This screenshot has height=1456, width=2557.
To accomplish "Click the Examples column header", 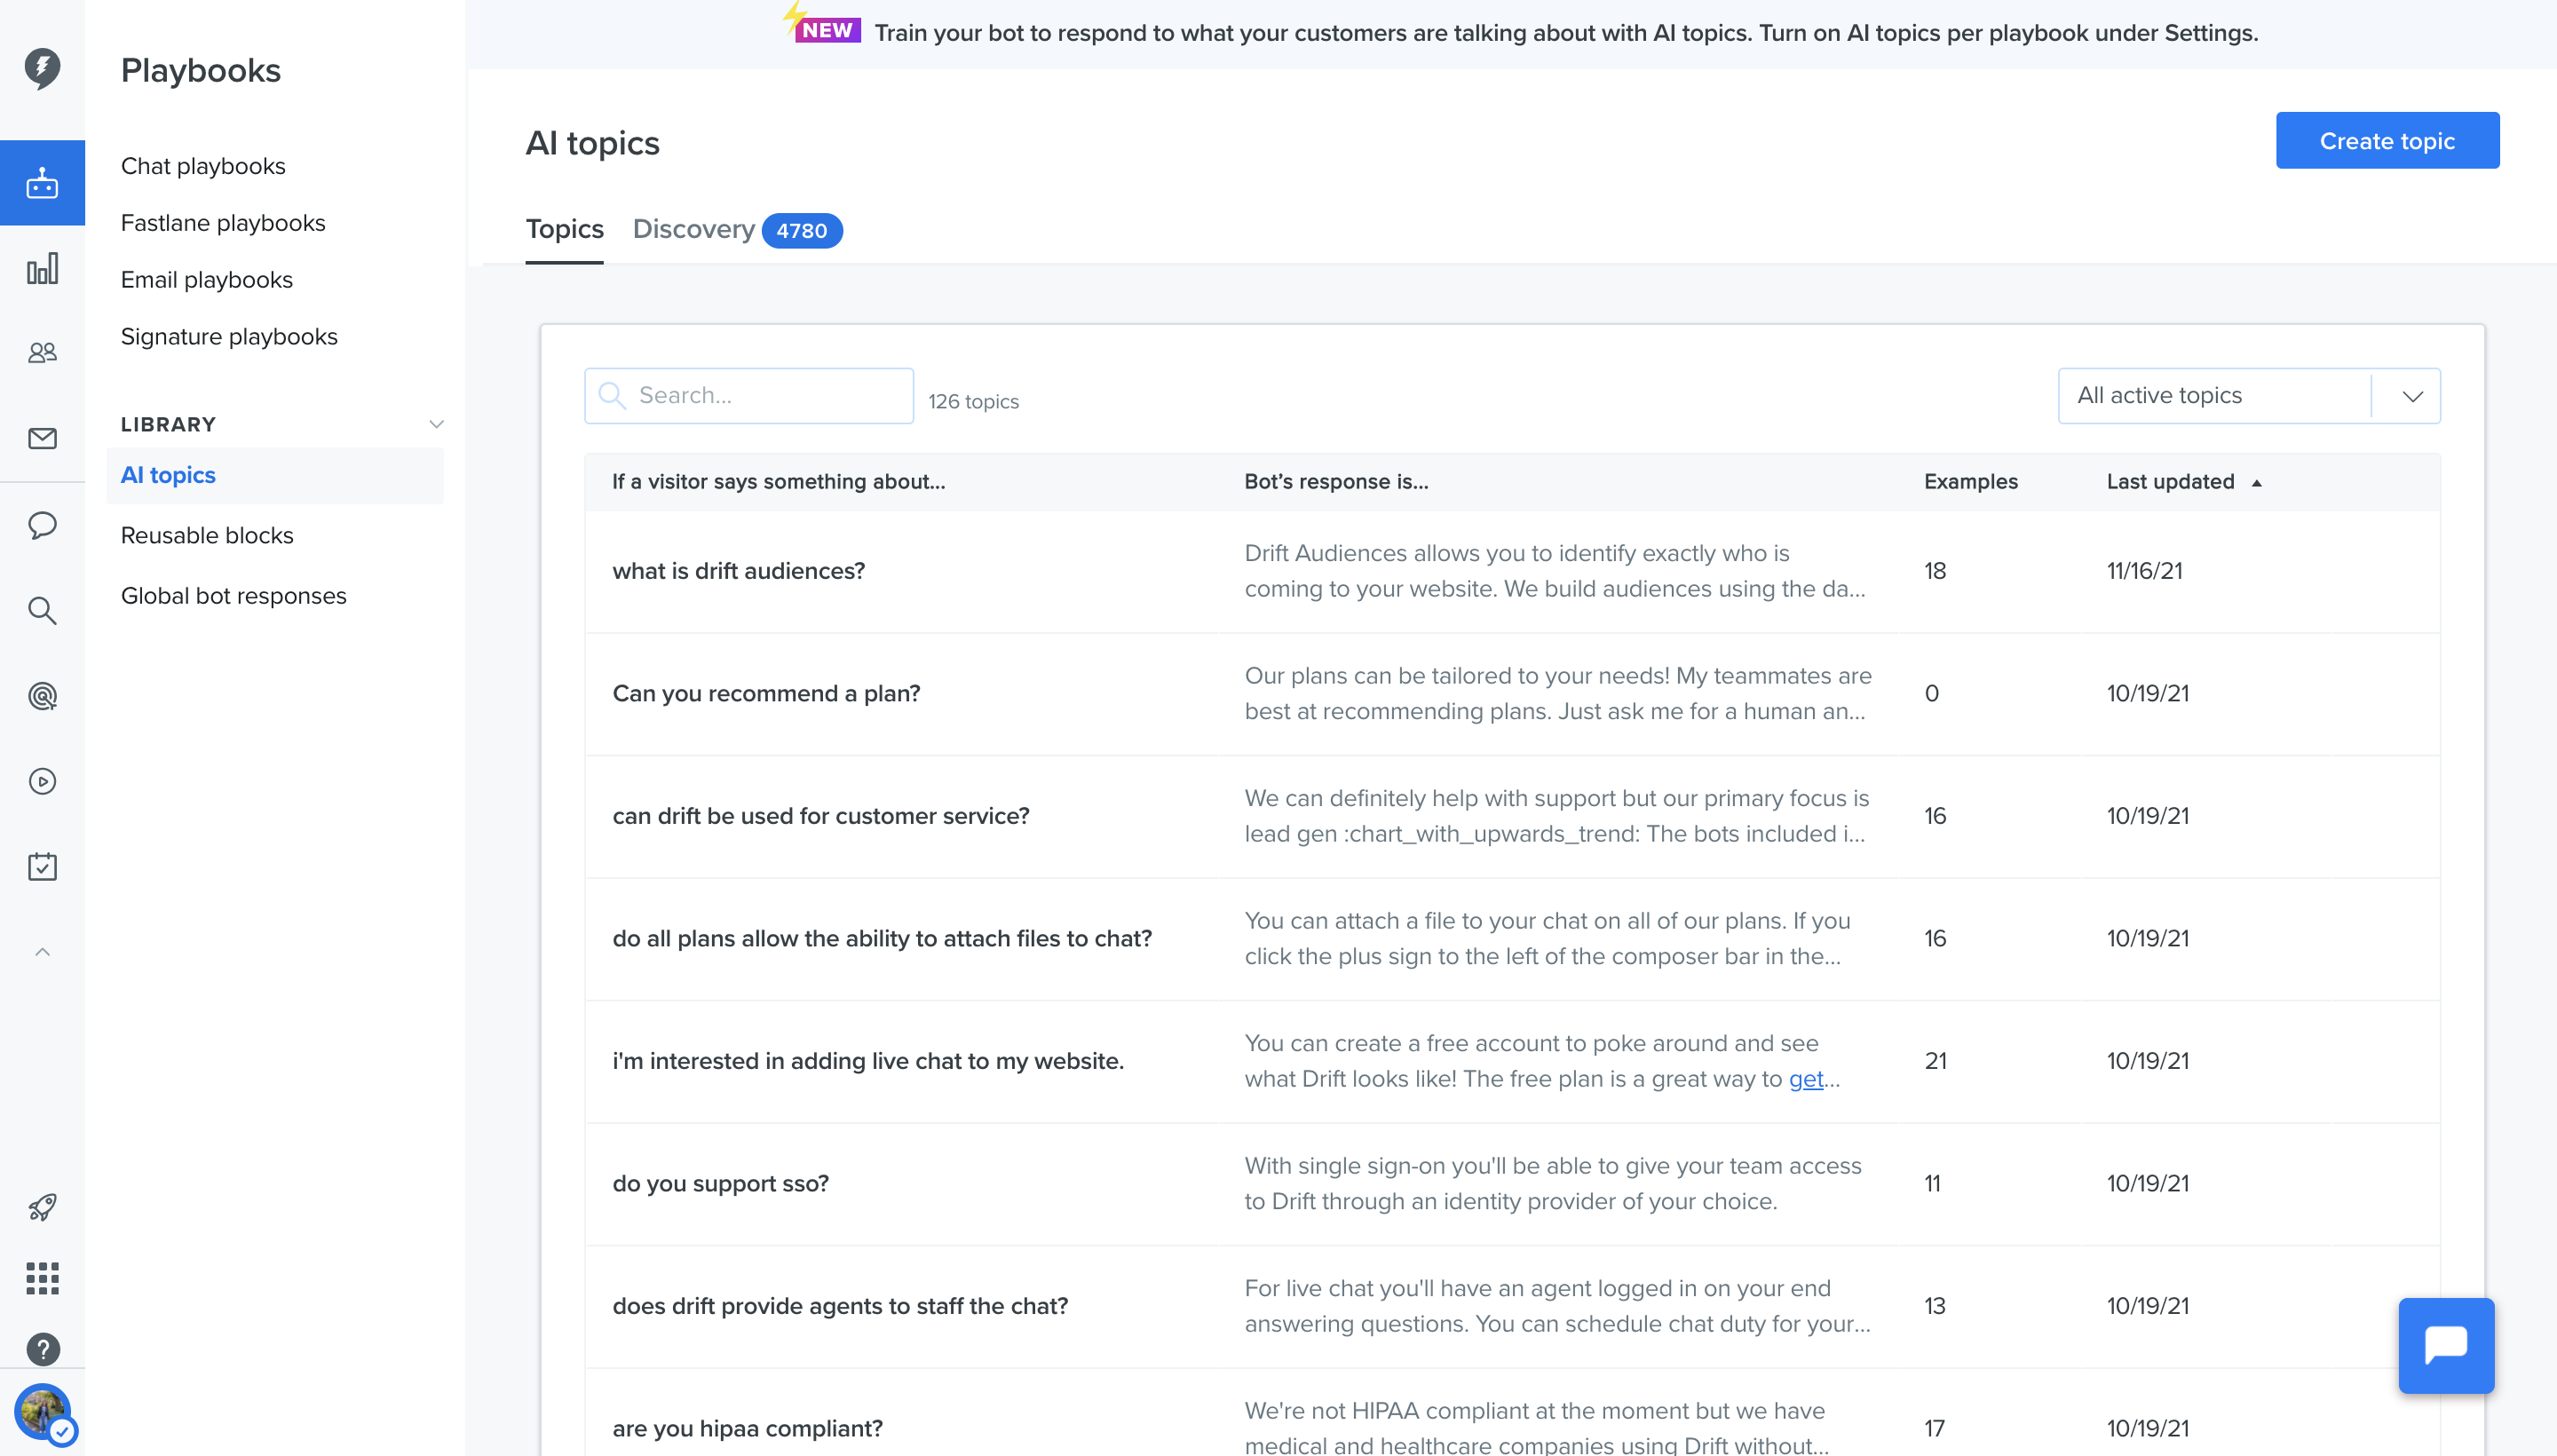I will tap(1970, 482).
